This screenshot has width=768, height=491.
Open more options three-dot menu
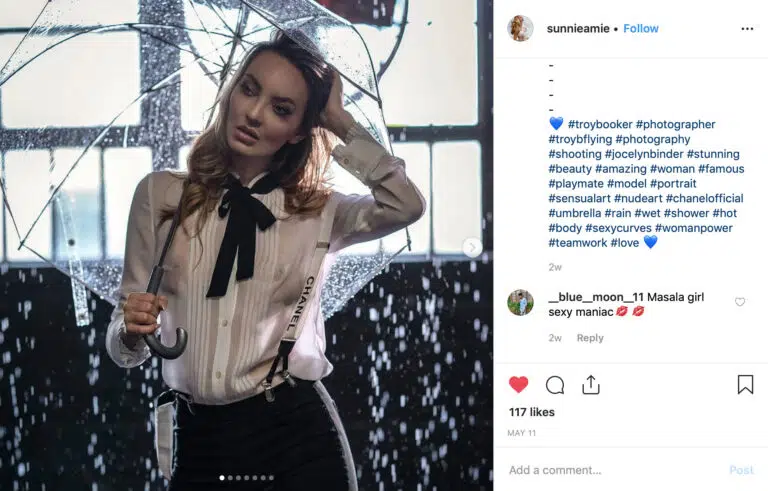(x=747, y=29)
